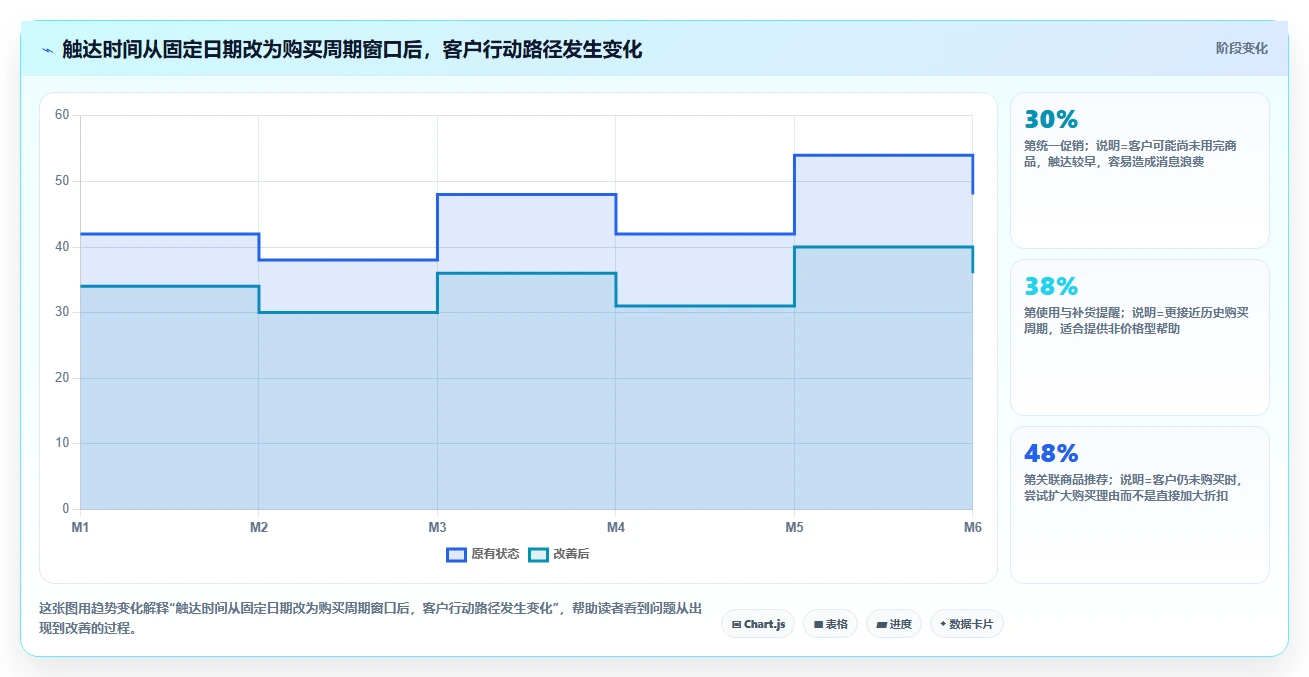The image size is (1309, 677).
Task: Click the 60 y-axis value
Action: 62,115
